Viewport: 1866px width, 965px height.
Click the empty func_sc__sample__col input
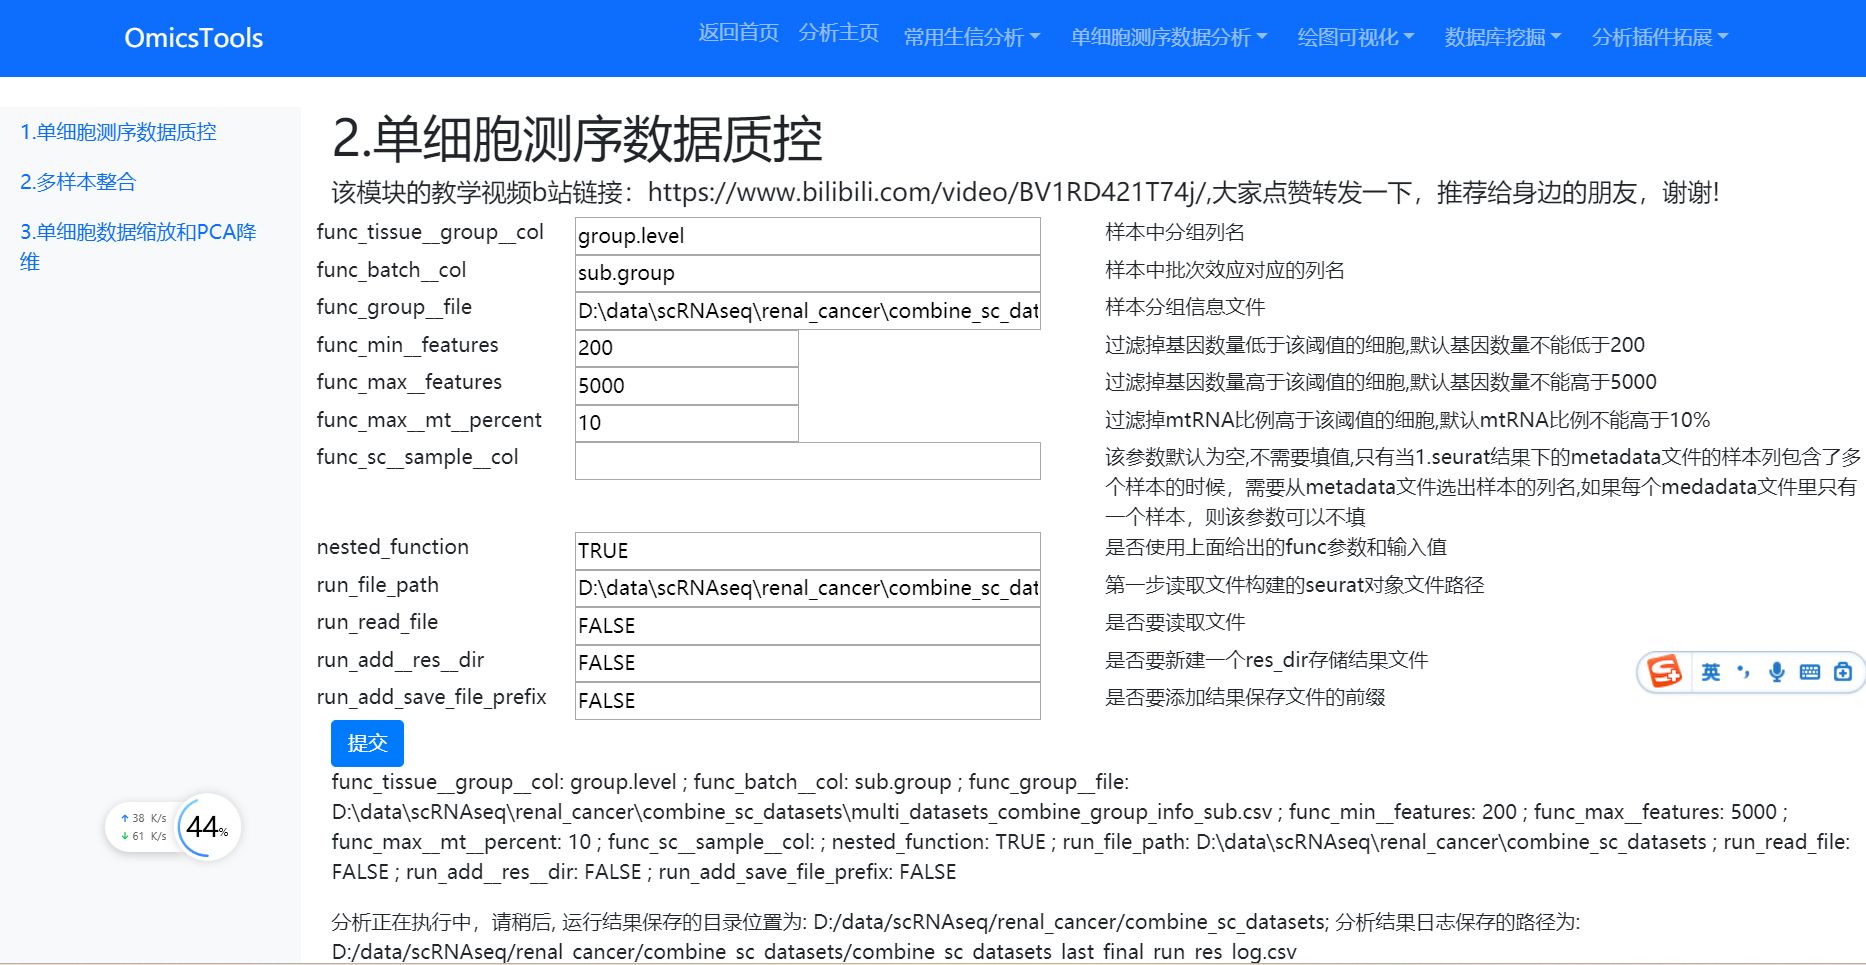pos(808,461)
